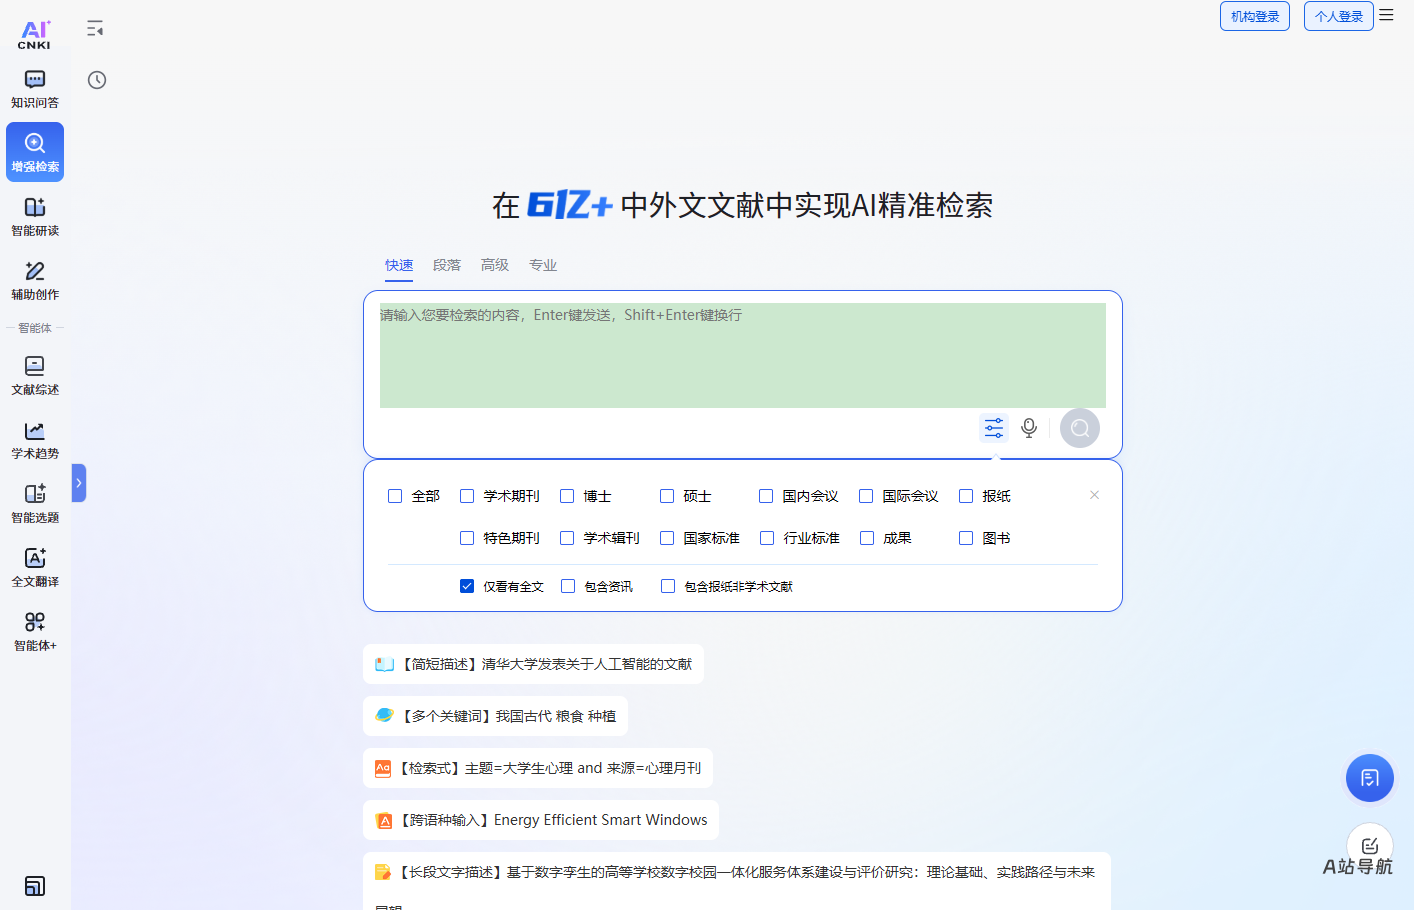Image resolution: width=1414 pixels, height=910 pixels.
Task: Open 智能体+ in the sidebar
Action: (x=35, y=632)
